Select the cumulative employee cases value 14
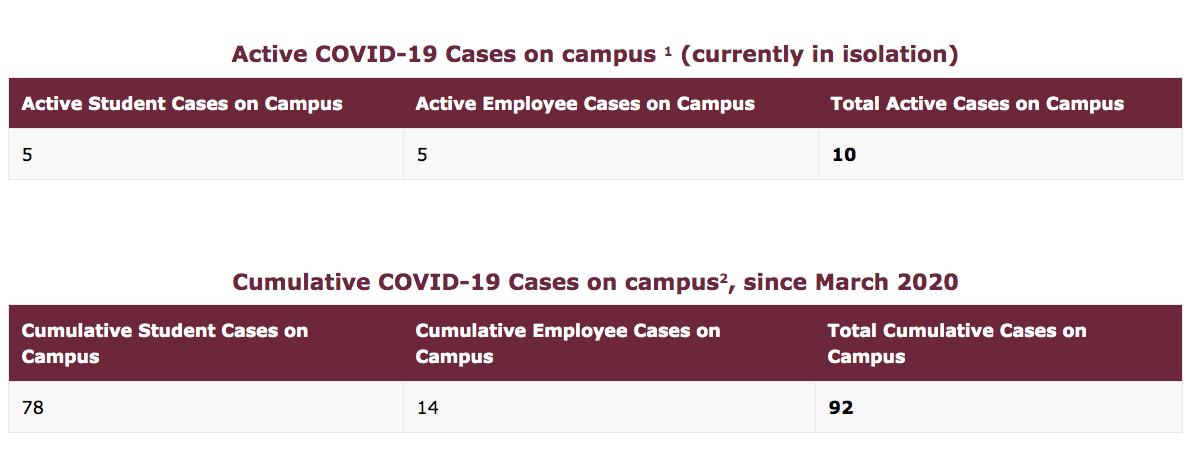The width and height of the screenshot is (1196, 456). point(428,407)
